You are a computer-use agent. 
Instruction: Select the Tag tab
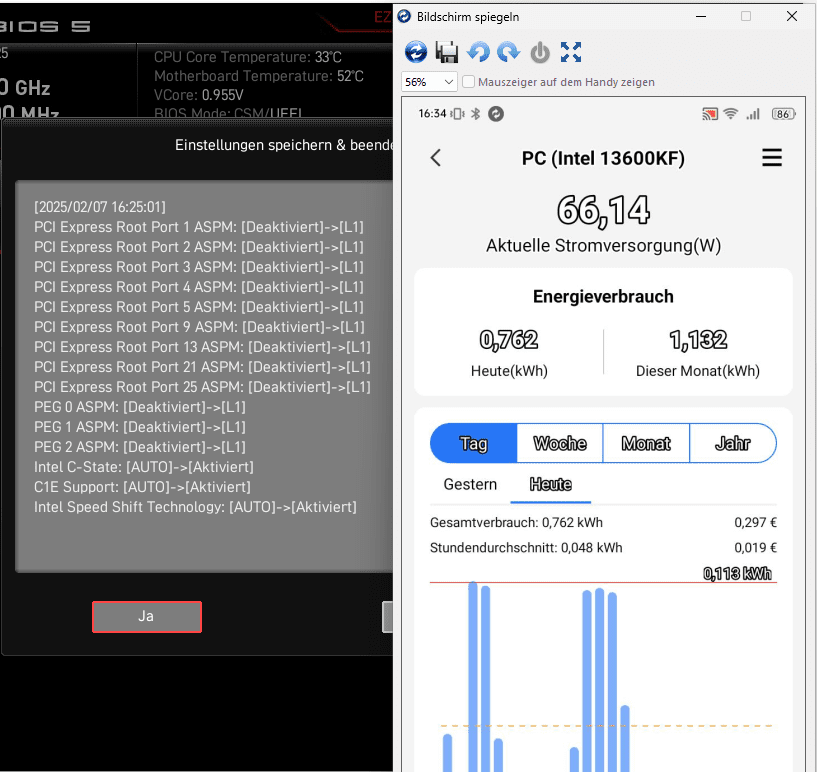473,443
